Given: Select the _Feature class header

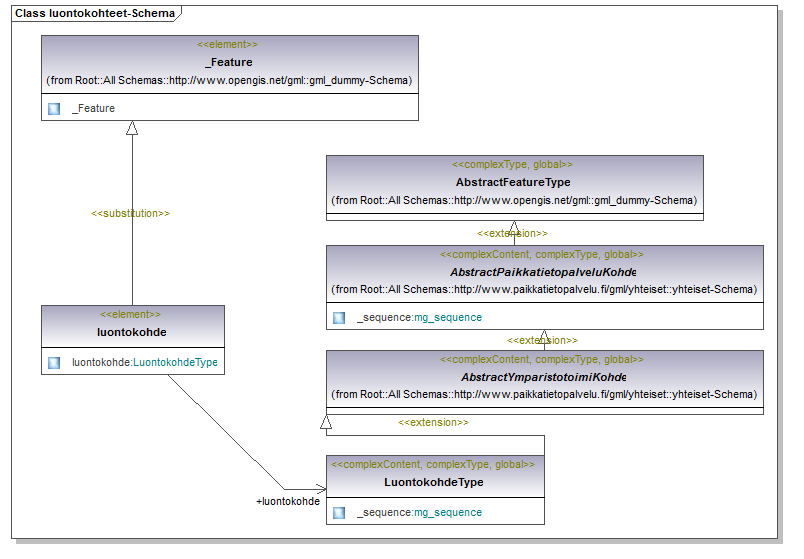Looking at the screenshot, I should point(230,65).
